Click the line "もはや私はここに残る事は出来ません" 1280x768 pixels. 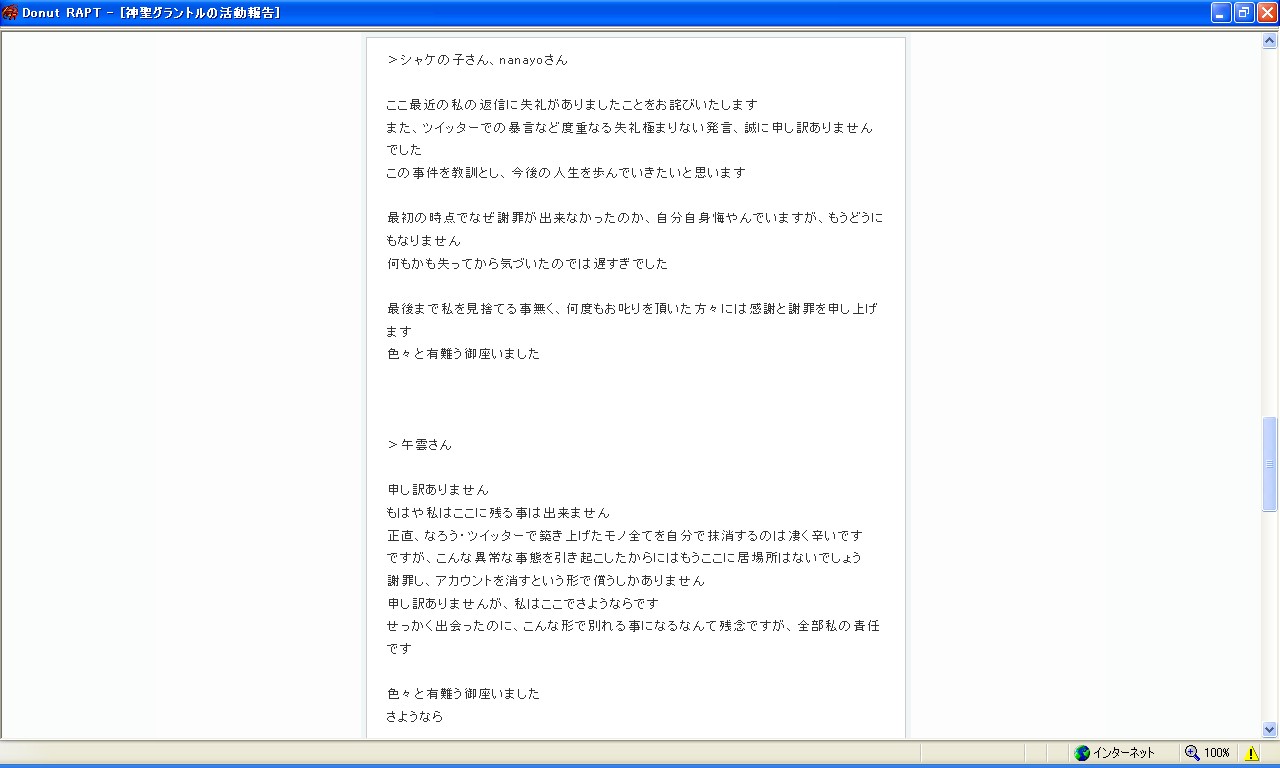click(498, 513)
